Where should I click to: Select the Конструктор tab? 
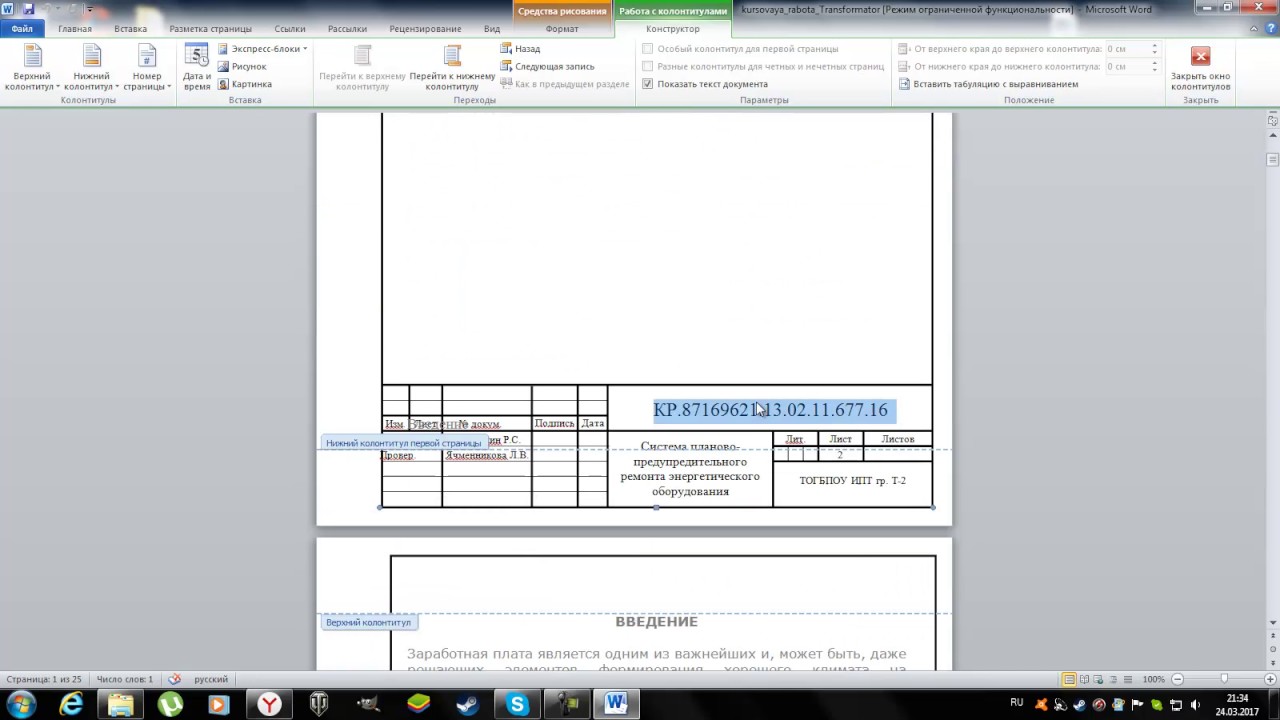[673, 29]
